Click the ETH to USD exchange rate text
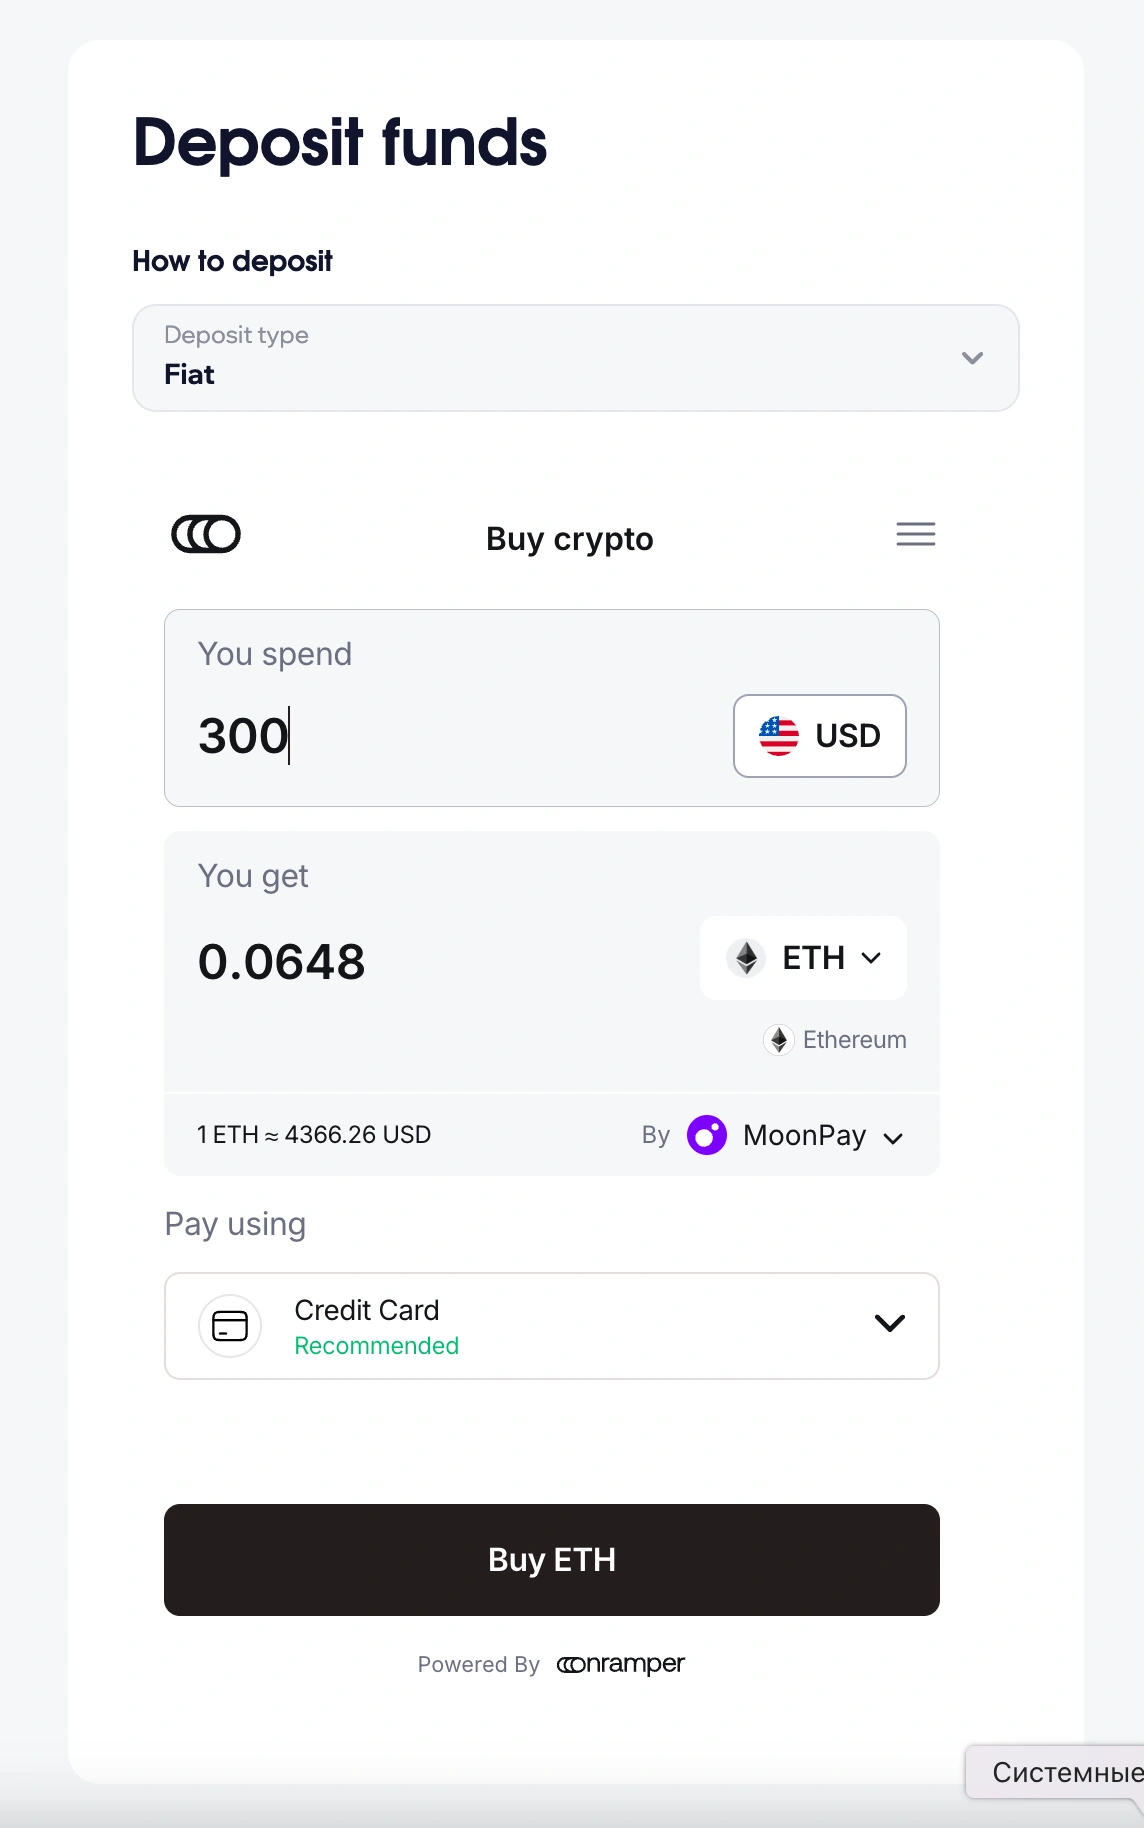This screenshot has width=1144, height=1828. (x=314, y=1135)
